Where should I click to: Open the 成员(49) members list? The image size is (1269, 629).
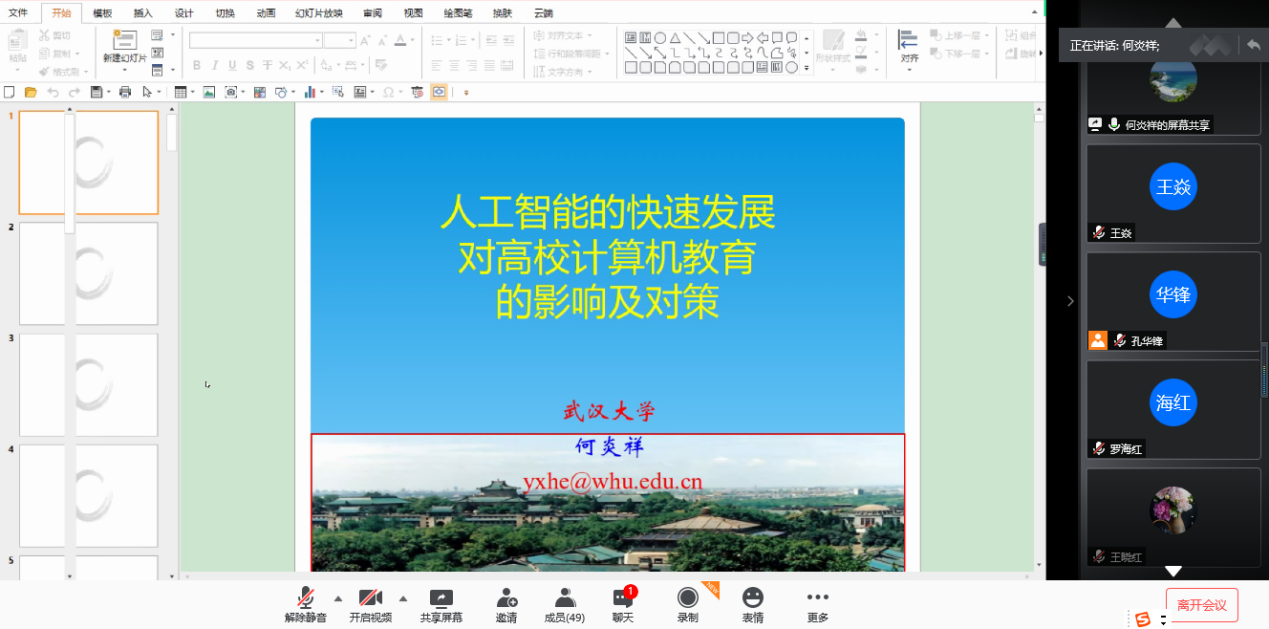565,605
